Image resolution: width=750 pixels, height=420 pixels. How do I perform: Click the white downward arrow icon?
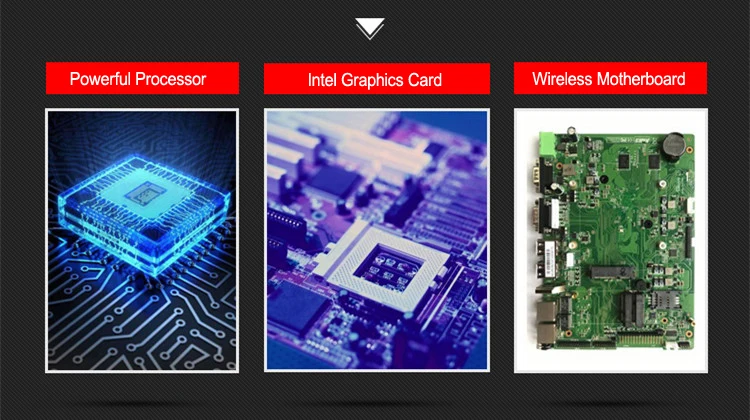point(370,29)
